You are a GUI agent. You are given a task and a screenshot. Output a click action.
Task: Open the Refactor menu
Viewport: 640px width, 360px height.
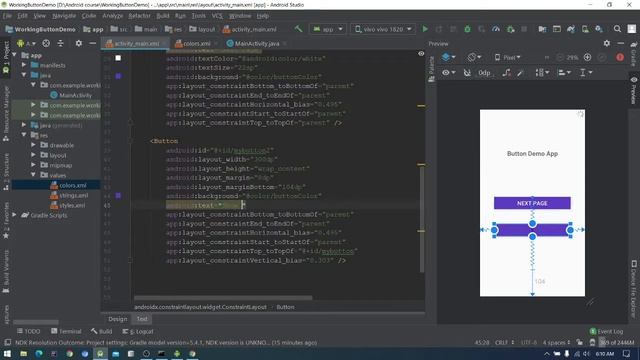click(139, 16)
